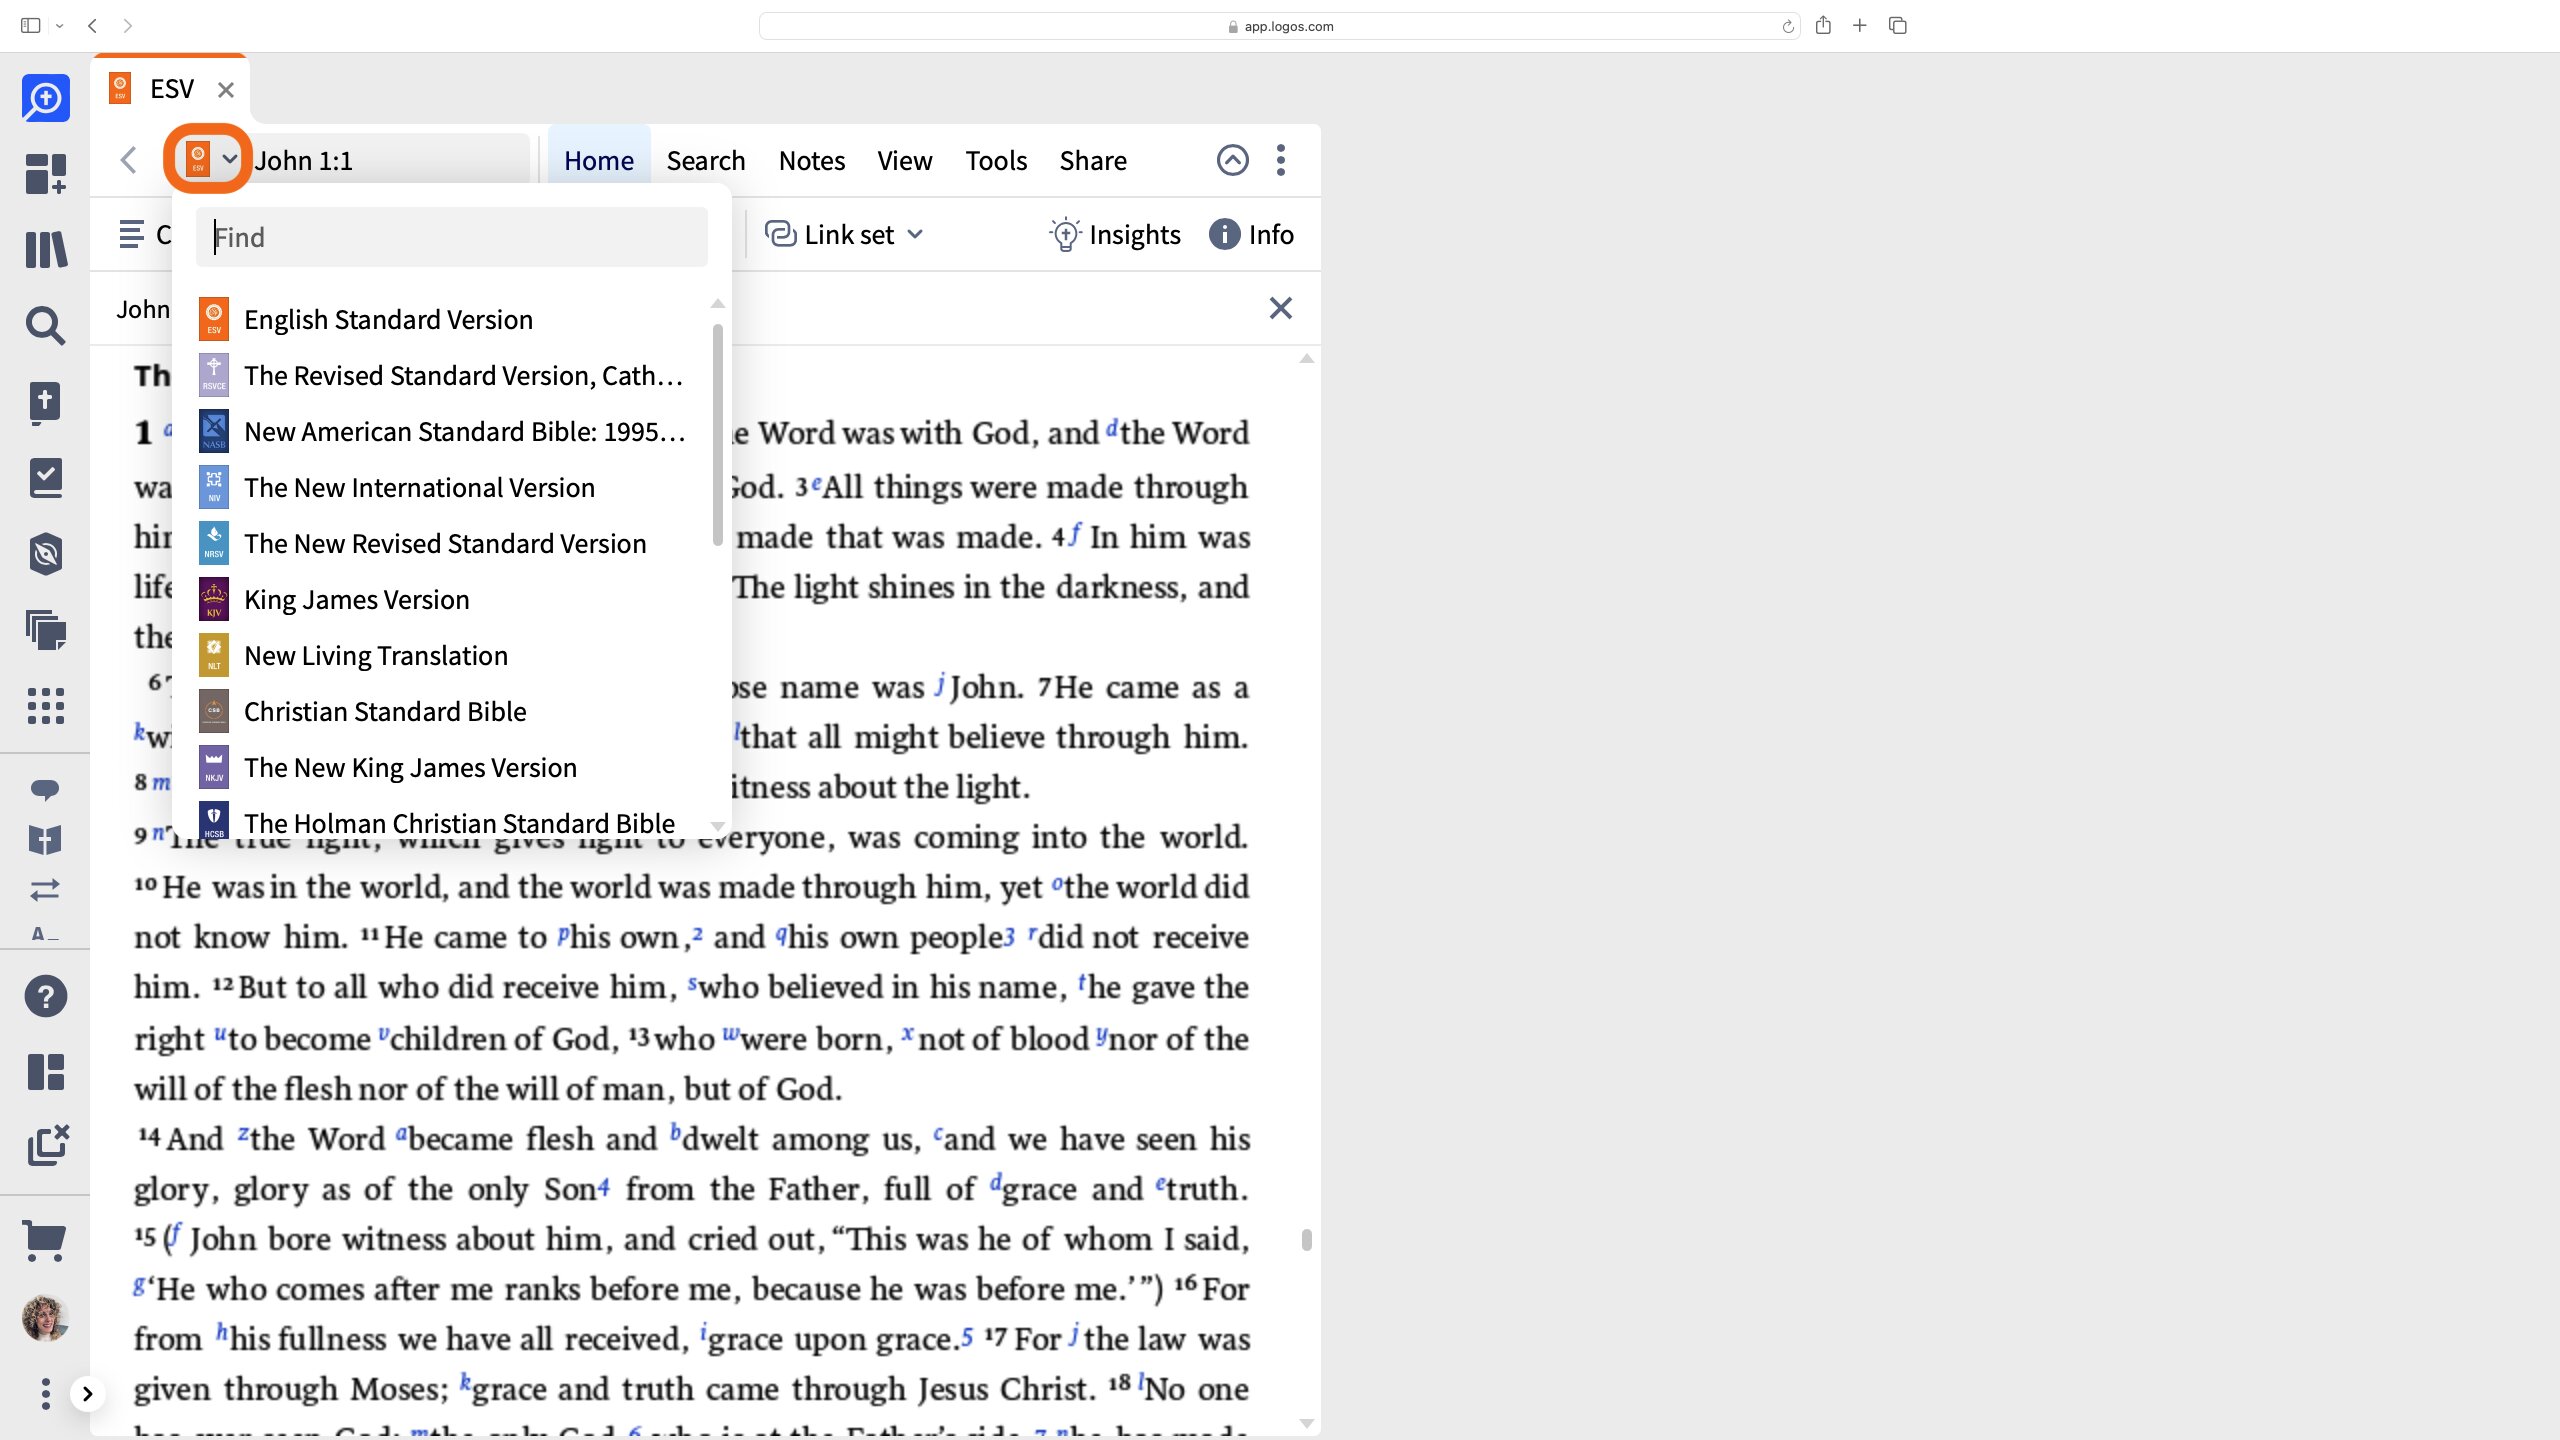Click footnote 5 after 'grace upon grace'

click(x=967, y=1337)
